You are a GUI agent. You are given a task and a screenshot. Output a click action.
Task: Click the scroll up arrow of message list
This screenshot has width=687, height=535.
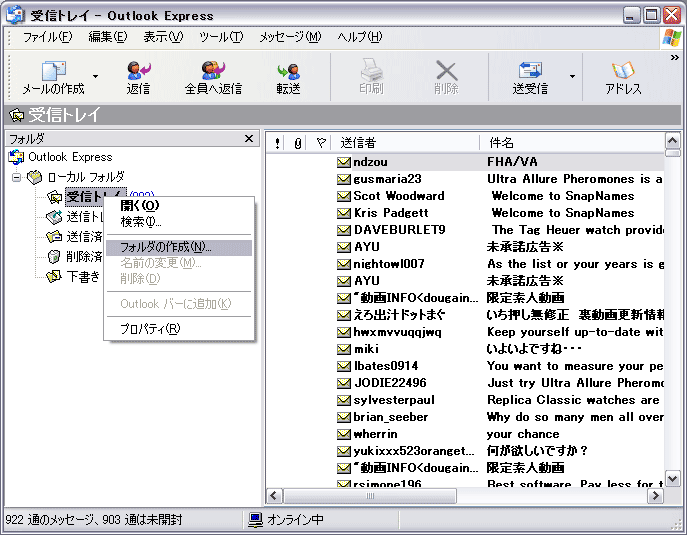pyautogui.click(x=673, y=141)
